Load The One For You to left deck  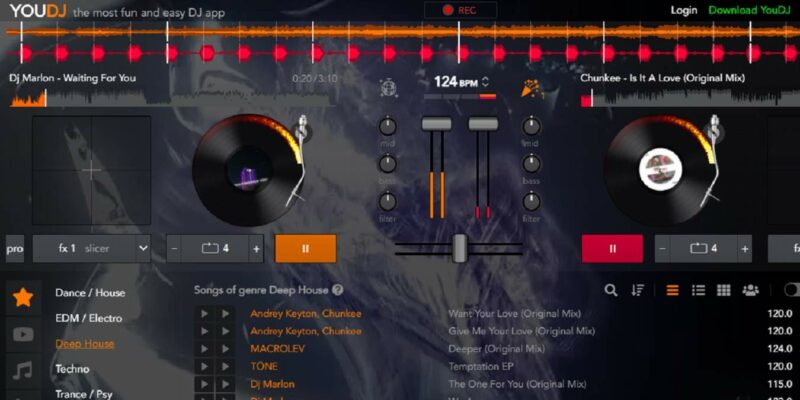pyautogui.click(x=204, y=384)
